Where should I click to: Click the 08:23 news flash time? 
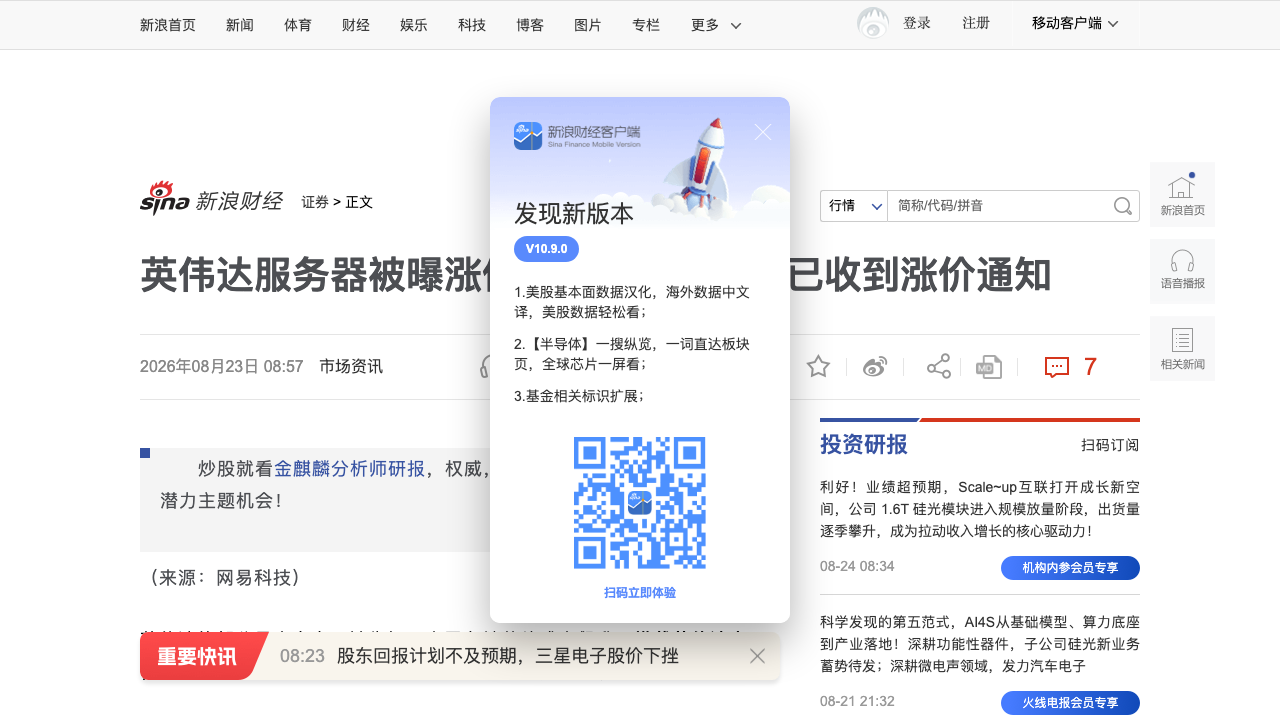click(x=302, y=656)
